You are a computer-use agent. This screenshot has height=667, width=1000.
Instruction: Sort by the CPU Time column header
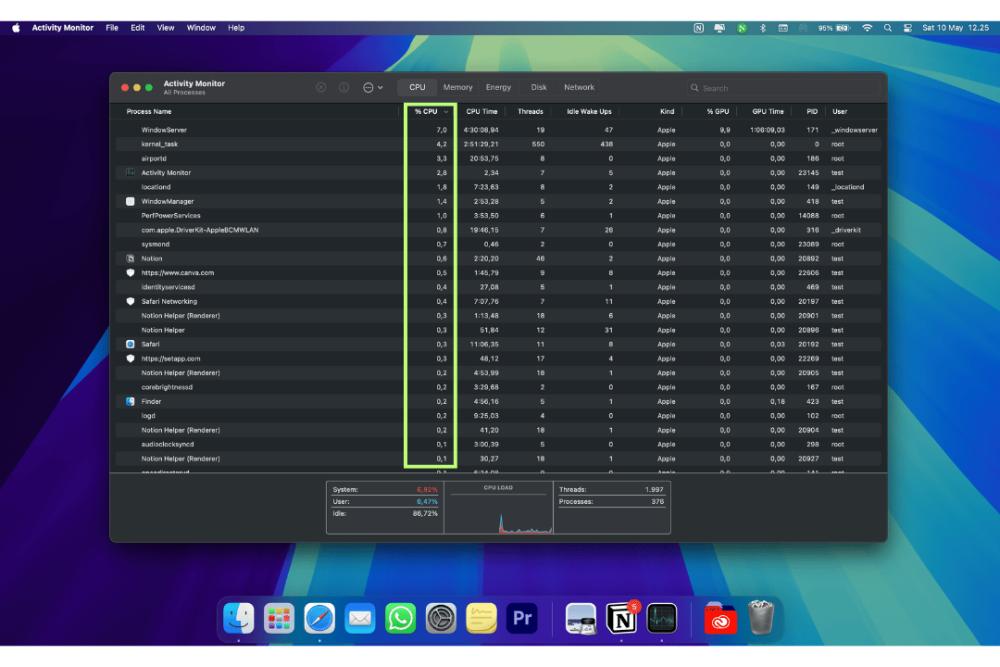point(482,112)
